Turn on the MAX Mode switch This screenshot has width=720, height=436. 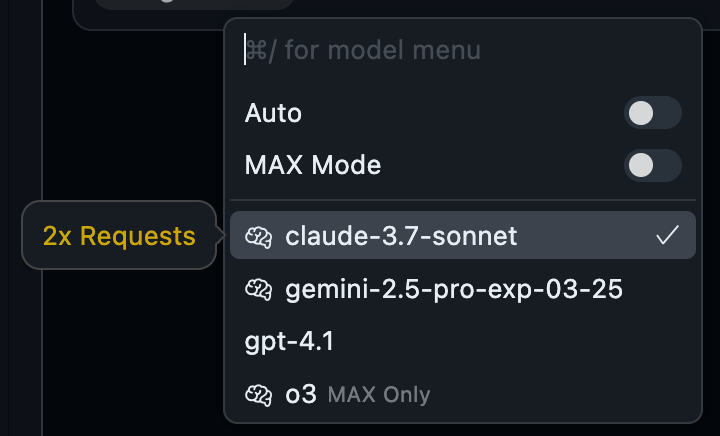[x=652, y=165]
